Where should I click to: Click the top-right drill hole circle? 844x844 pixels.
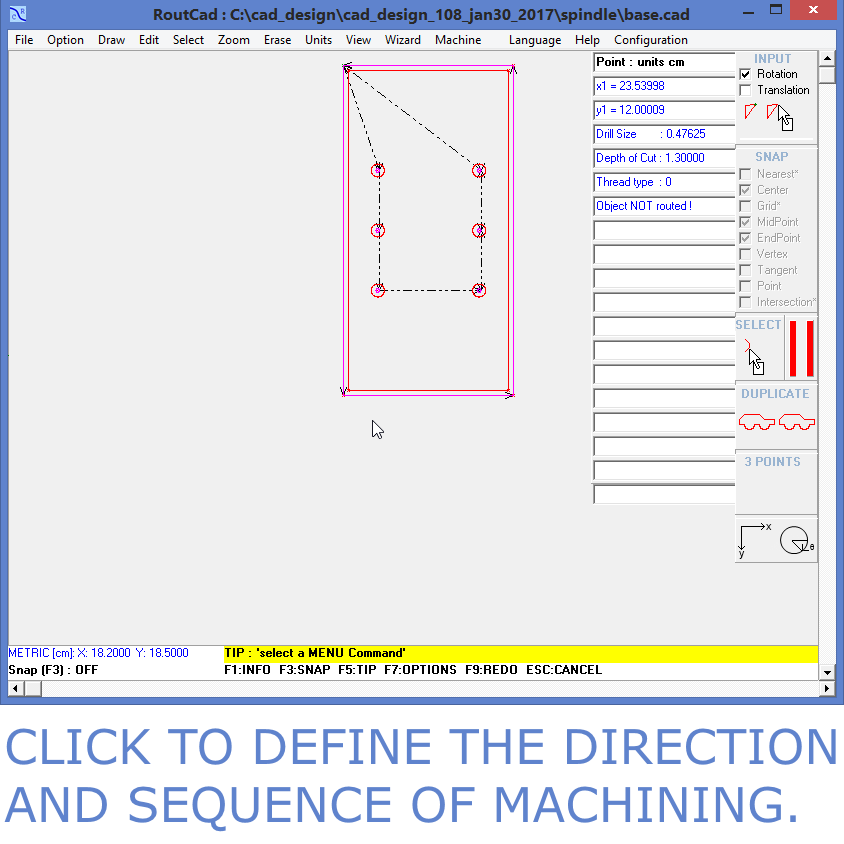479,171
